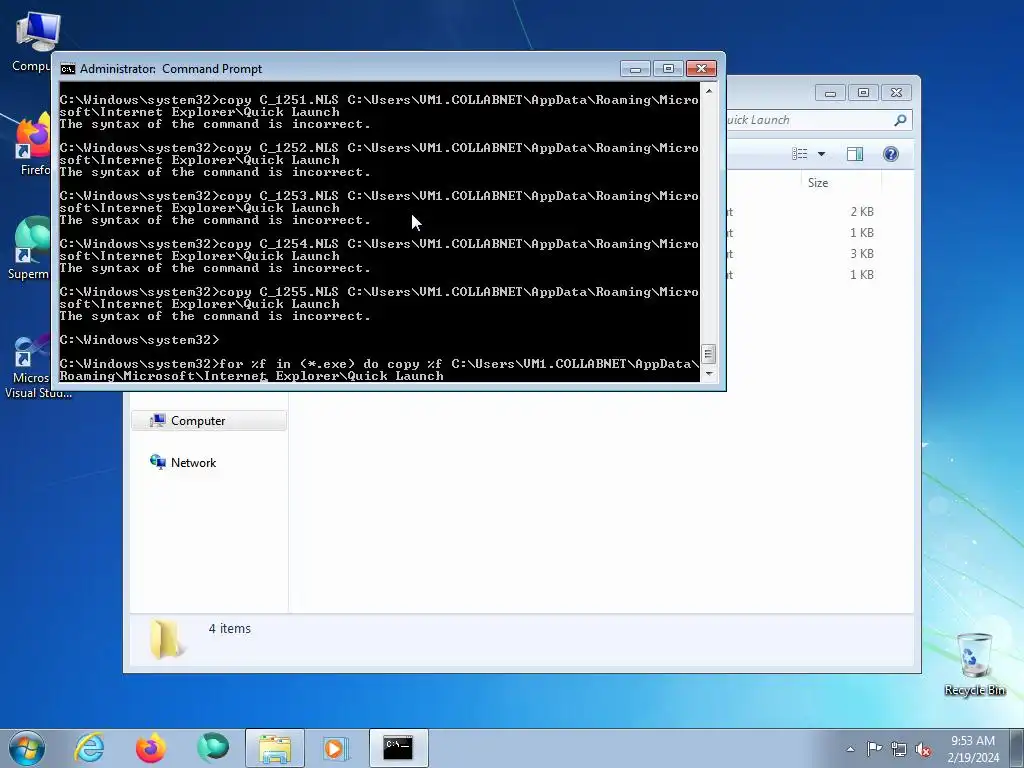
Task: Maximize the Explorer window behind
Action: [863, 93]
